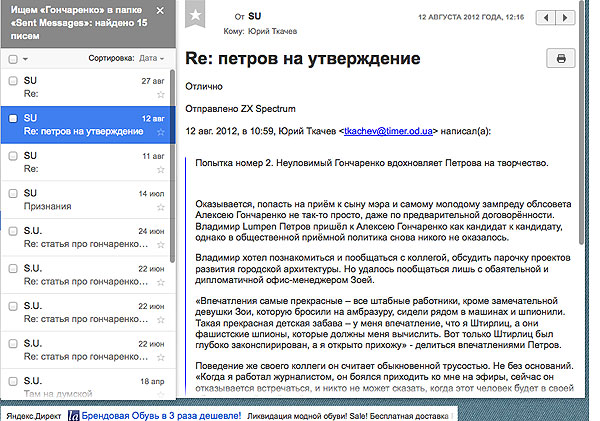Image resolution: width=600 pixels, height=421 pixels.
Task: Open the select-all dropdown arrow
Action: [26, 59]
